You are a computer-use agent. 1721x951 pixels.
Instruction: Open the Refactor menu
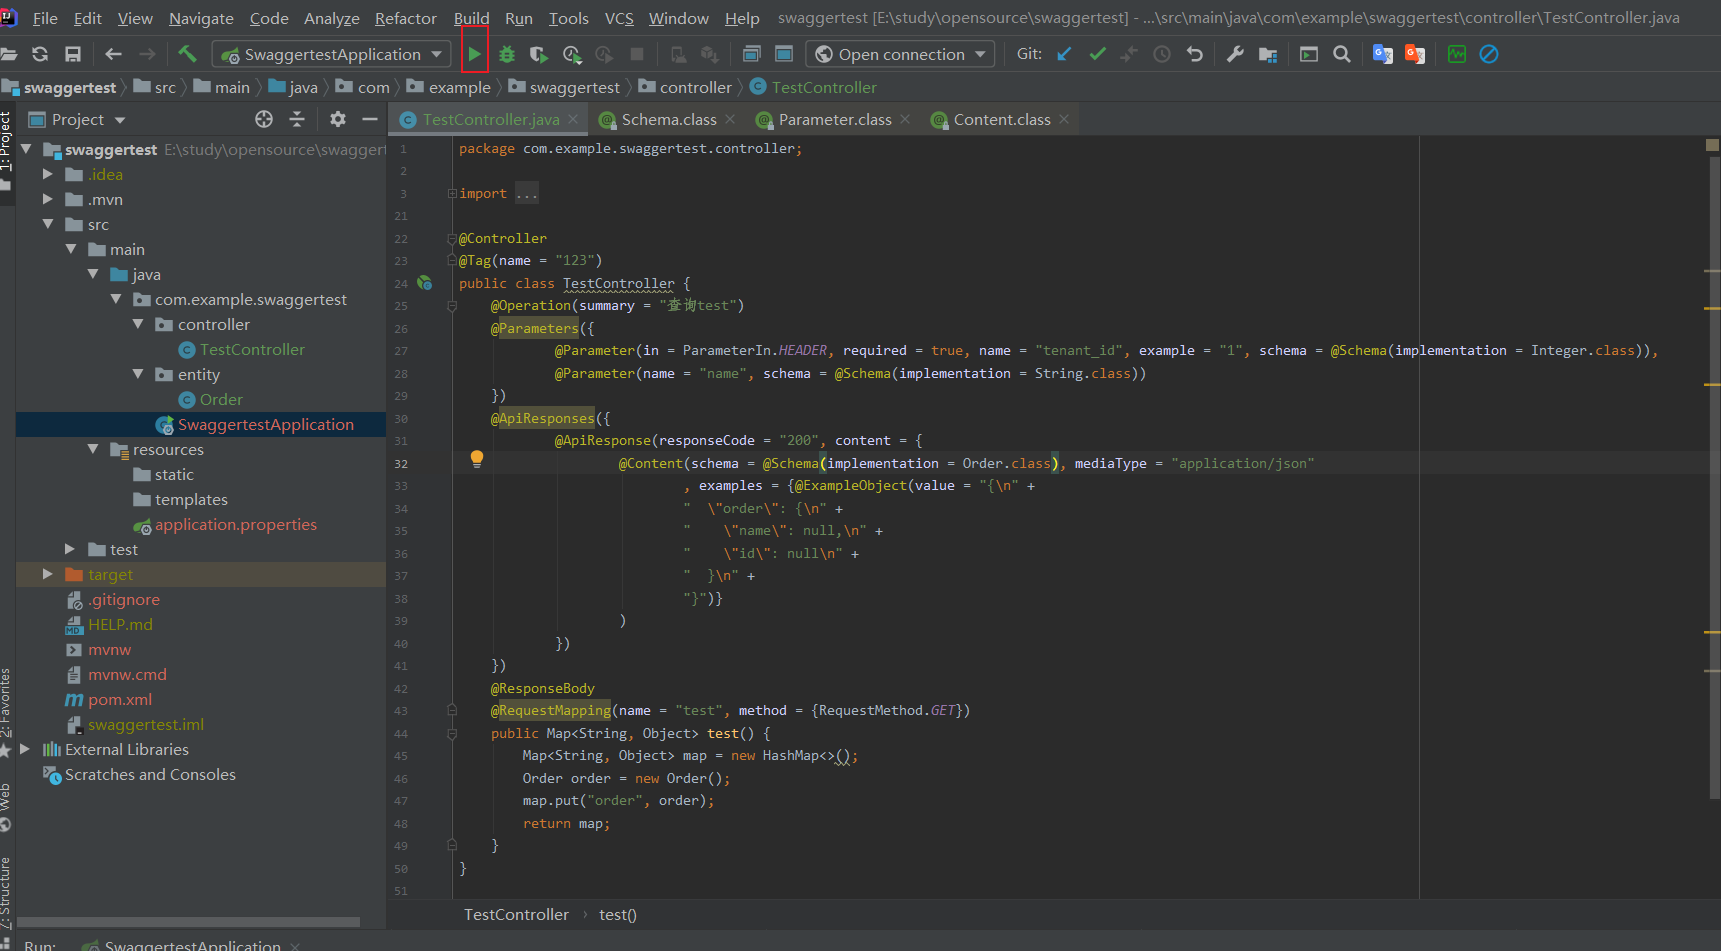tap(405, 18)
